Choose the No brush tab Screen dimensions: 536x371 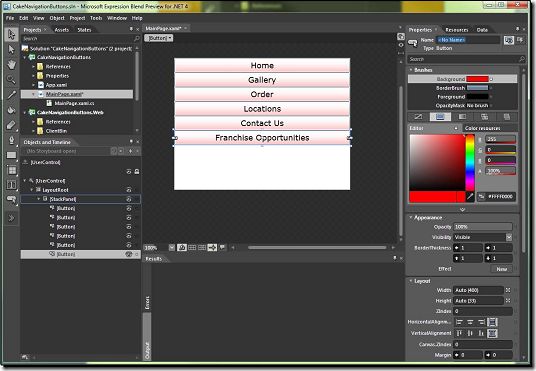click(x=418, y=117)
